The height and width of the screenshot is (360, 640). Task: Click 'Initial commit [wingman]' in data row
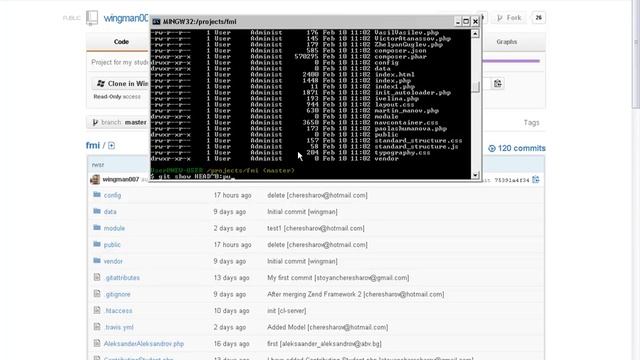[302, 212]
